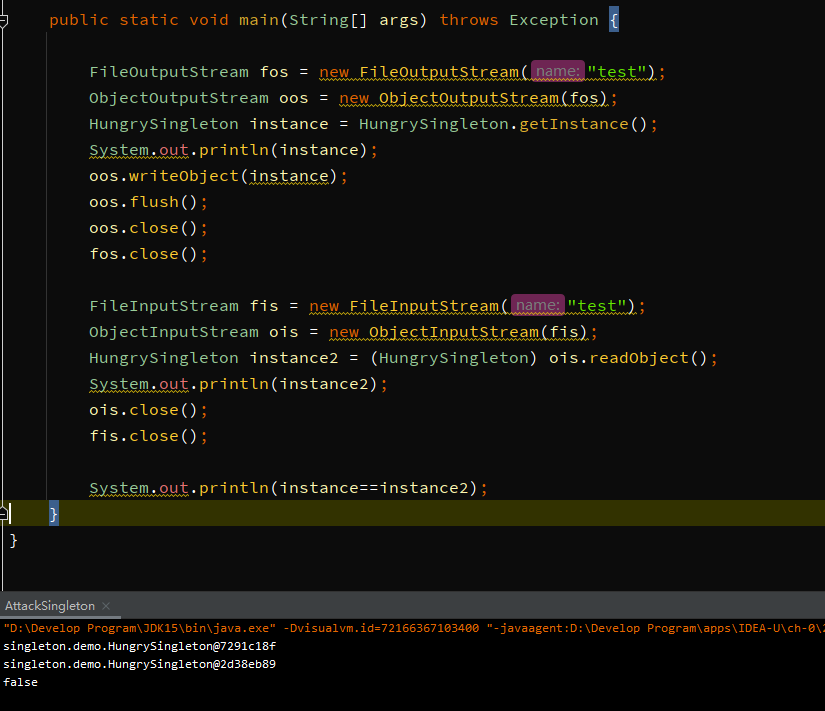This screenshot has width=825, height=711.
Task: Click the final class closing brace
Action: coord(14,540)
